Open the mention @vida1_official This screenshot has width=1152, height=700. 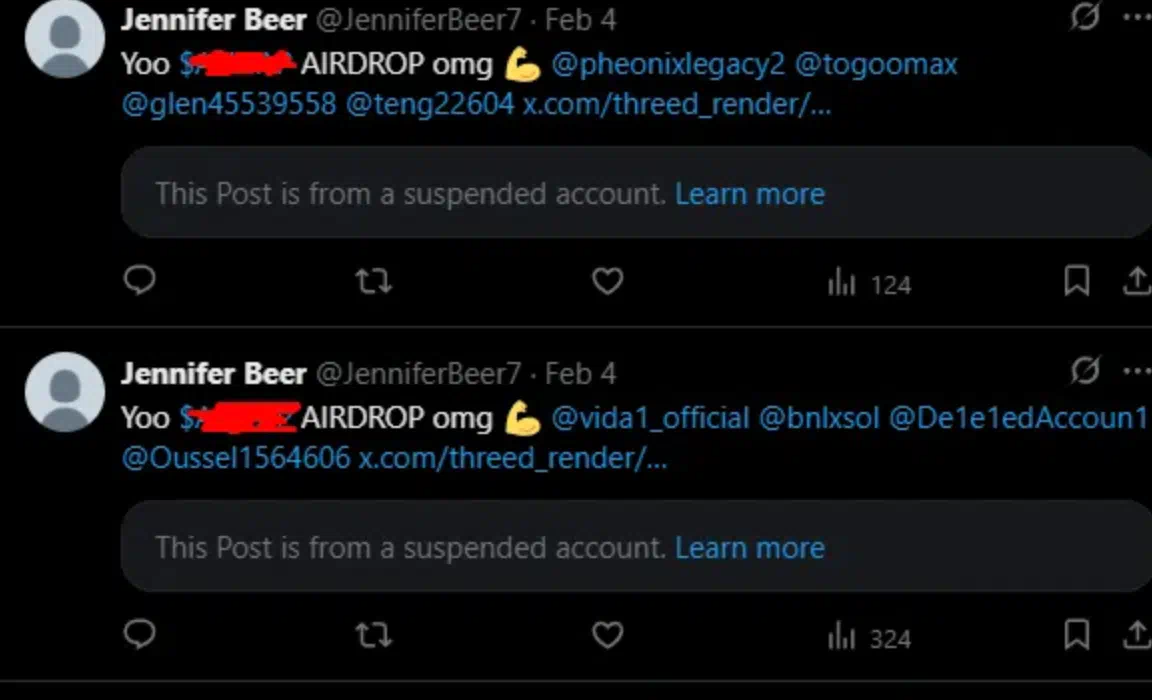point(650,419)
